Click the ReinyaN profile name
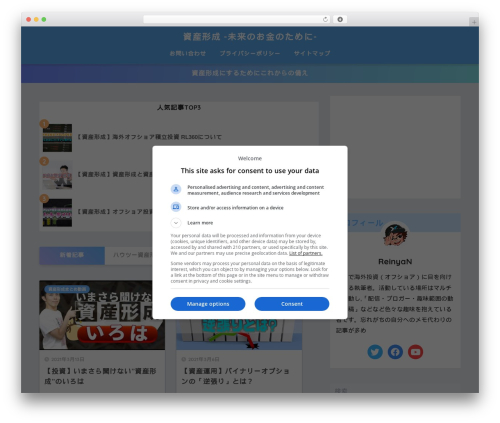Screen dimensions: 500x423 (x=395, y=262)
